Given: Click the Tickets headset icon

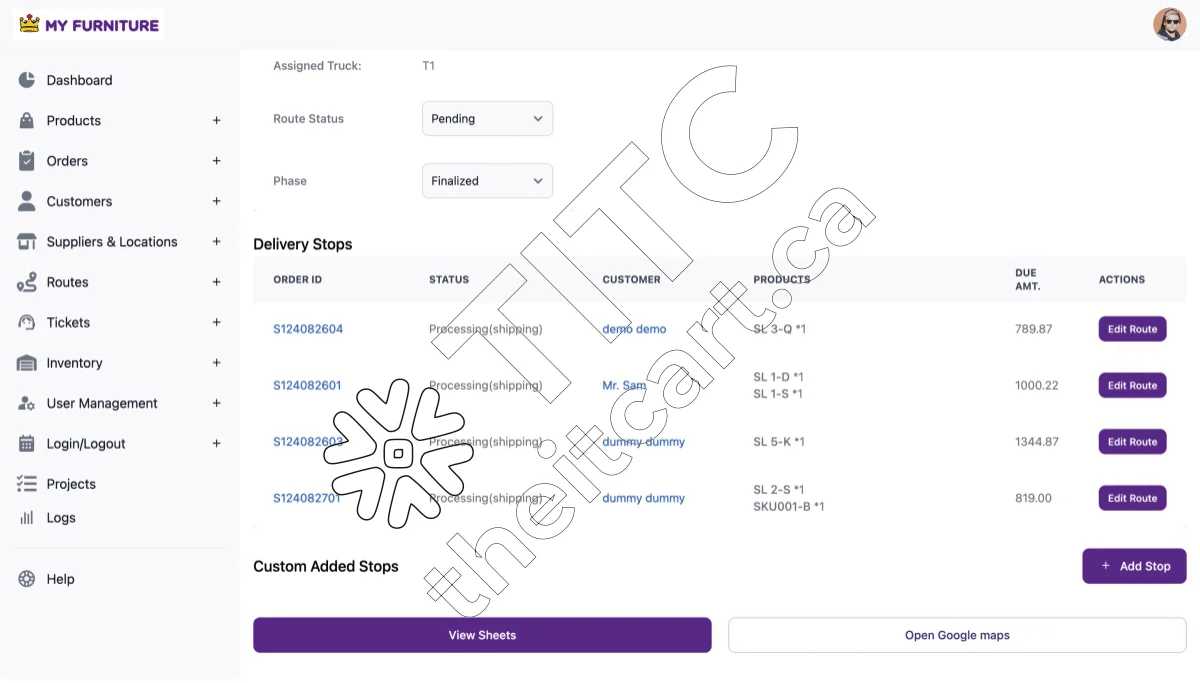Looking at the screenshot, I should click(x=27, y=323).
